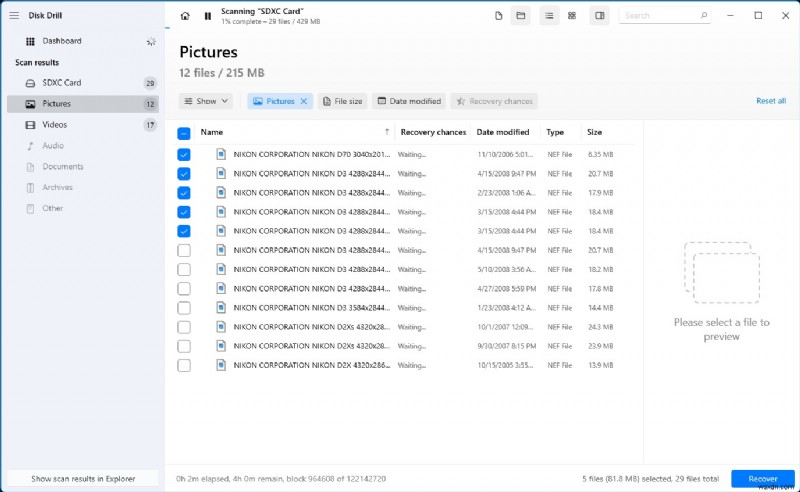Viewport: 800px width, 492px height.
Task: Sort by Recovery chances column header
Action: click(x=433, y=132)
